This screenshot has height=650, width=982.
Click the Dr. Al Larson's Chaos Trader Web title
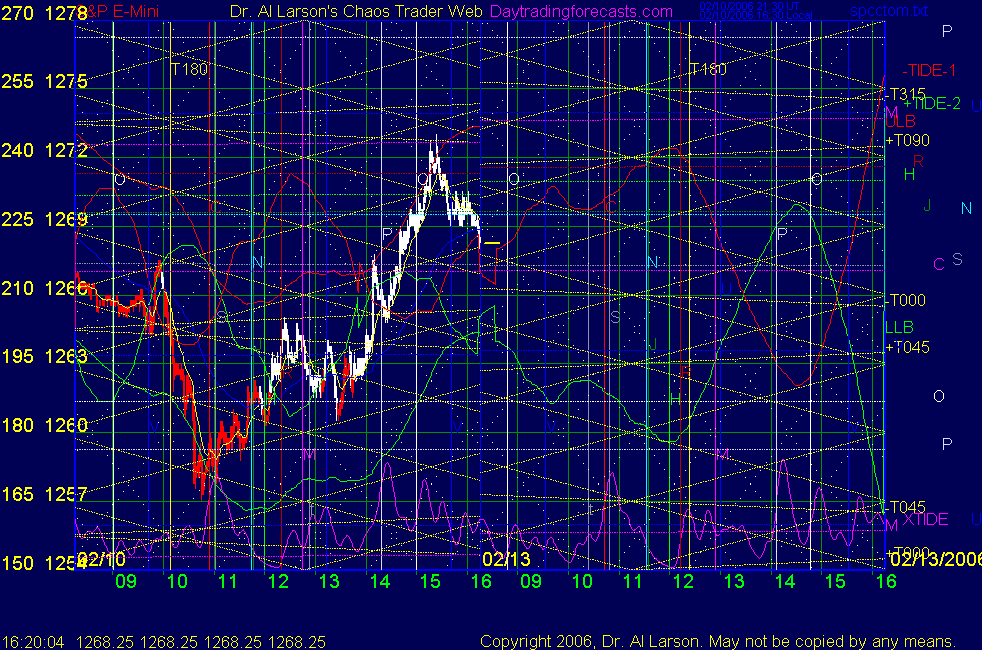pyautogui.click(x=356, y=11)
